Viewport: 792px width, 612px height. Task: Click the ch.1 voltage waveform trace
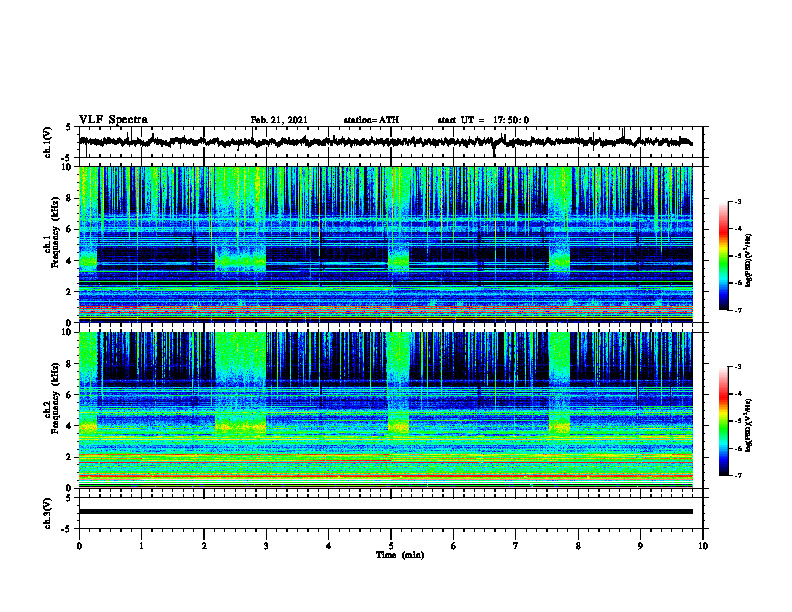point(385,142)
